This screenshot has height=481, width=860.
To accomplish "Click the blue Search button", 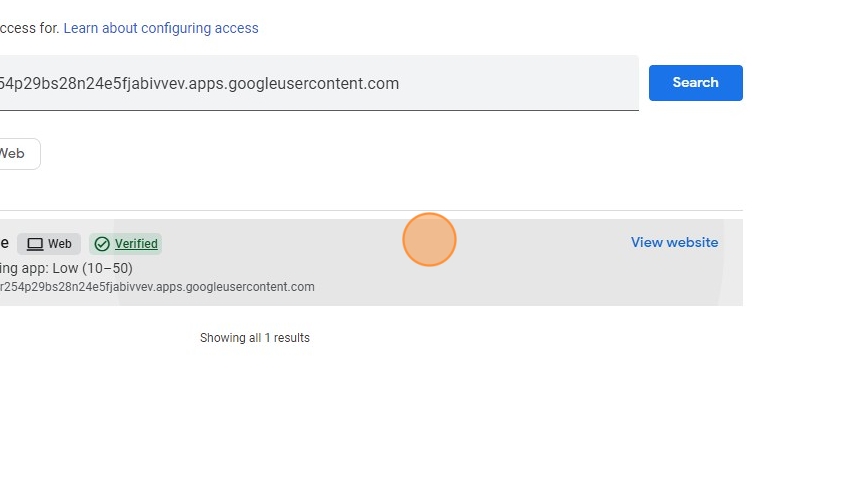I will click(x=695, y=83).
